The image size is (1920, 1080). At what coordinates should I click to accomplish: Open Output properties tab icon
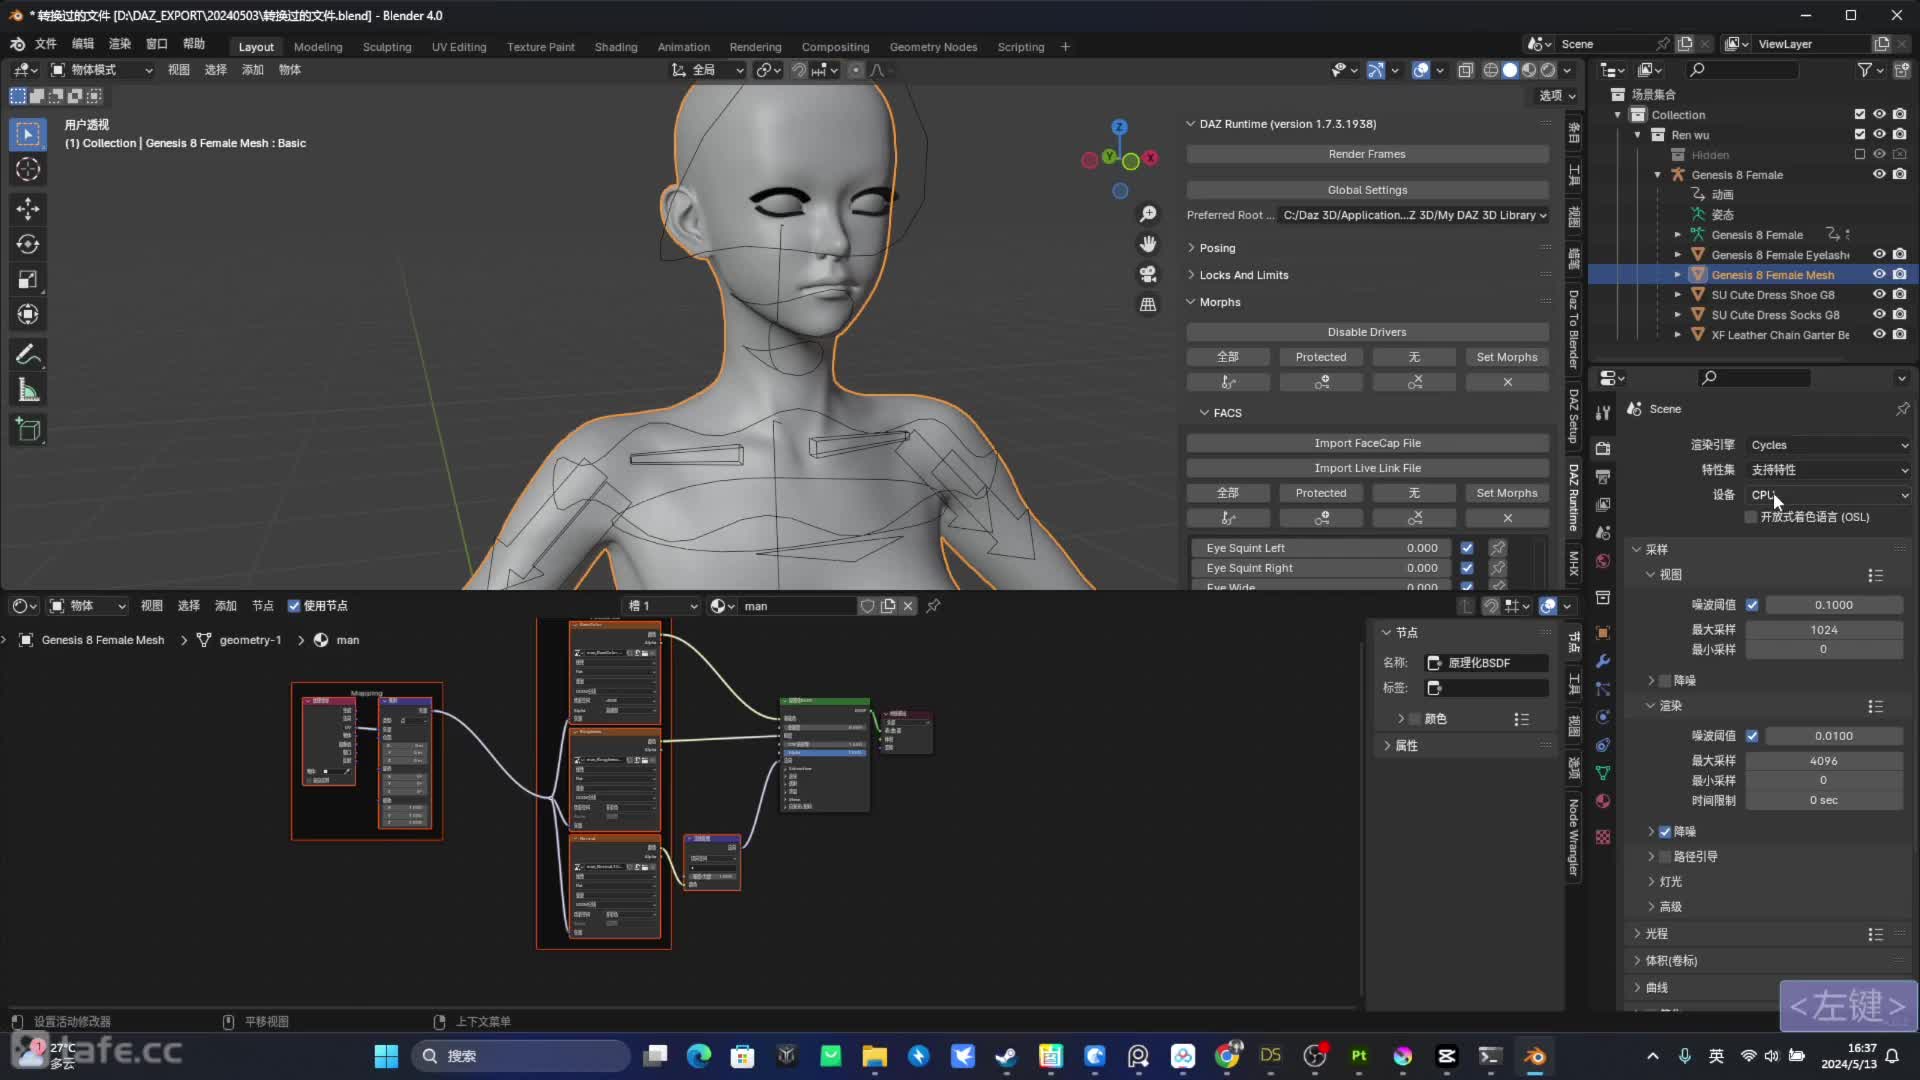click(x=1603, y=477)
